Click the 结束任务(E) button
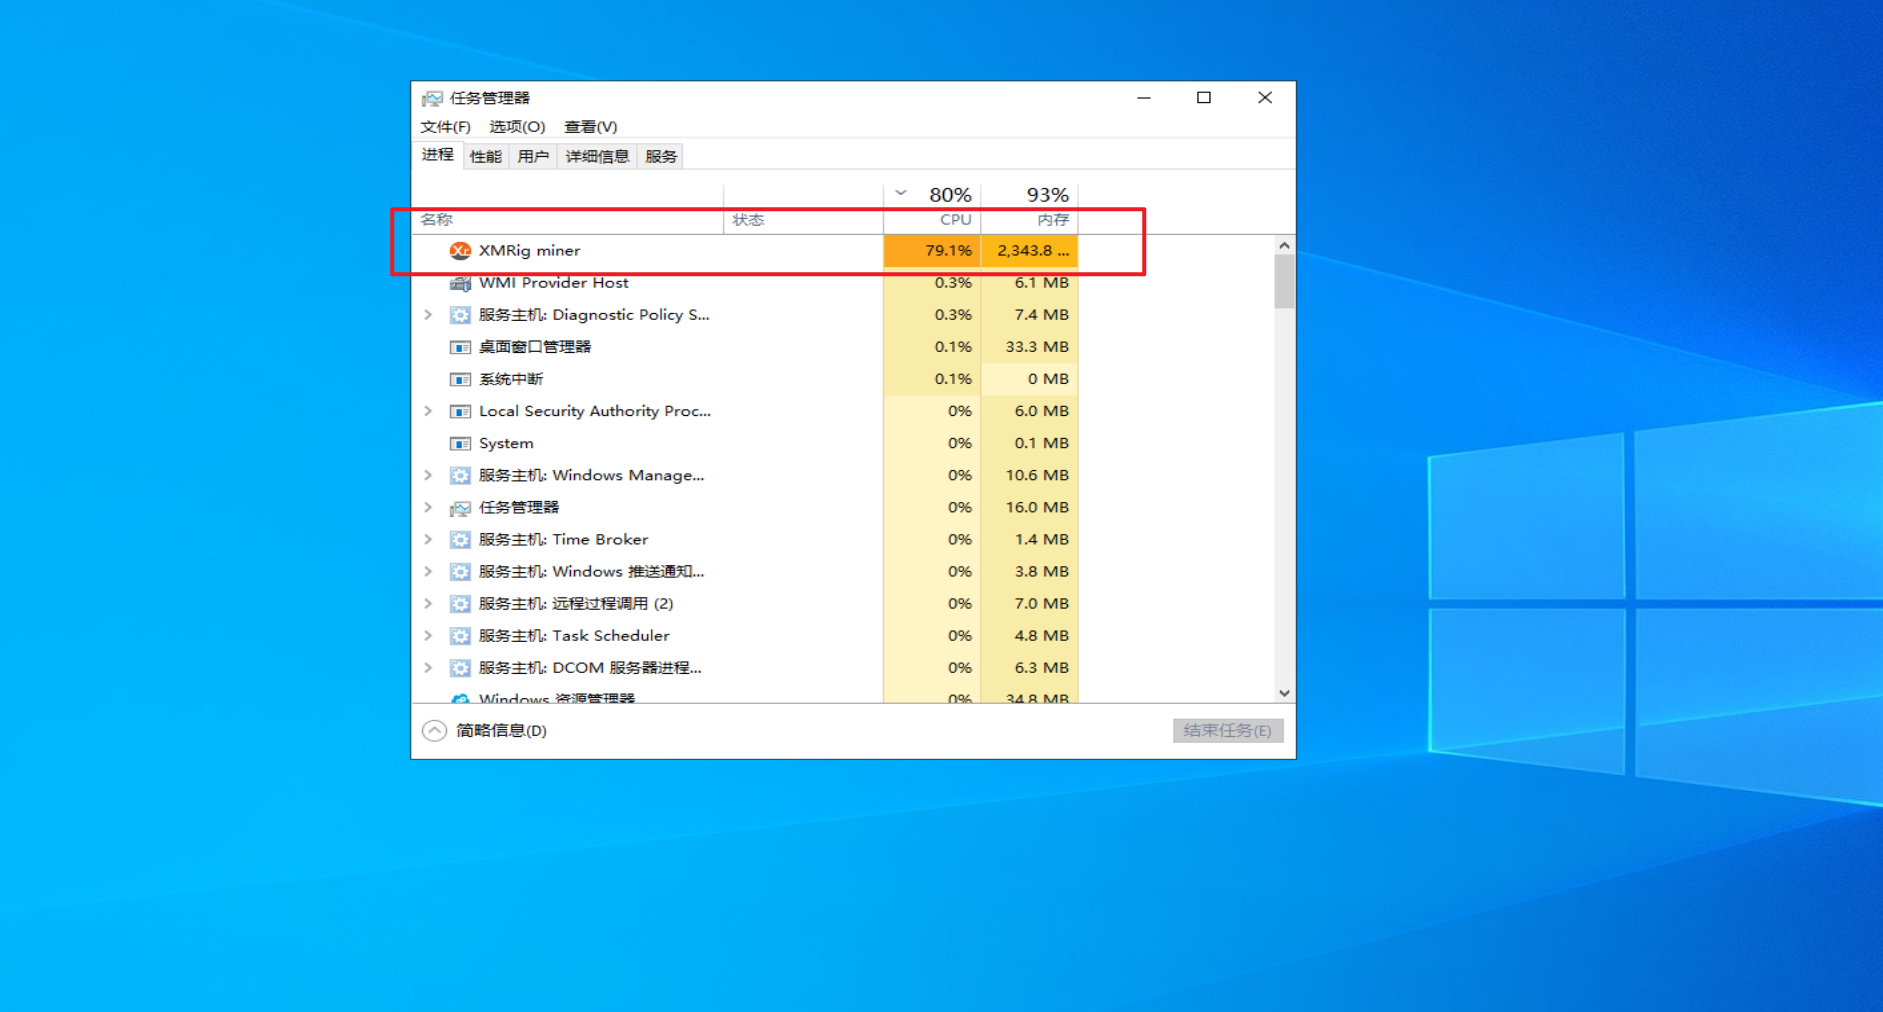Viewport: 1883px width, 1012px height. tap(1228, 731)
